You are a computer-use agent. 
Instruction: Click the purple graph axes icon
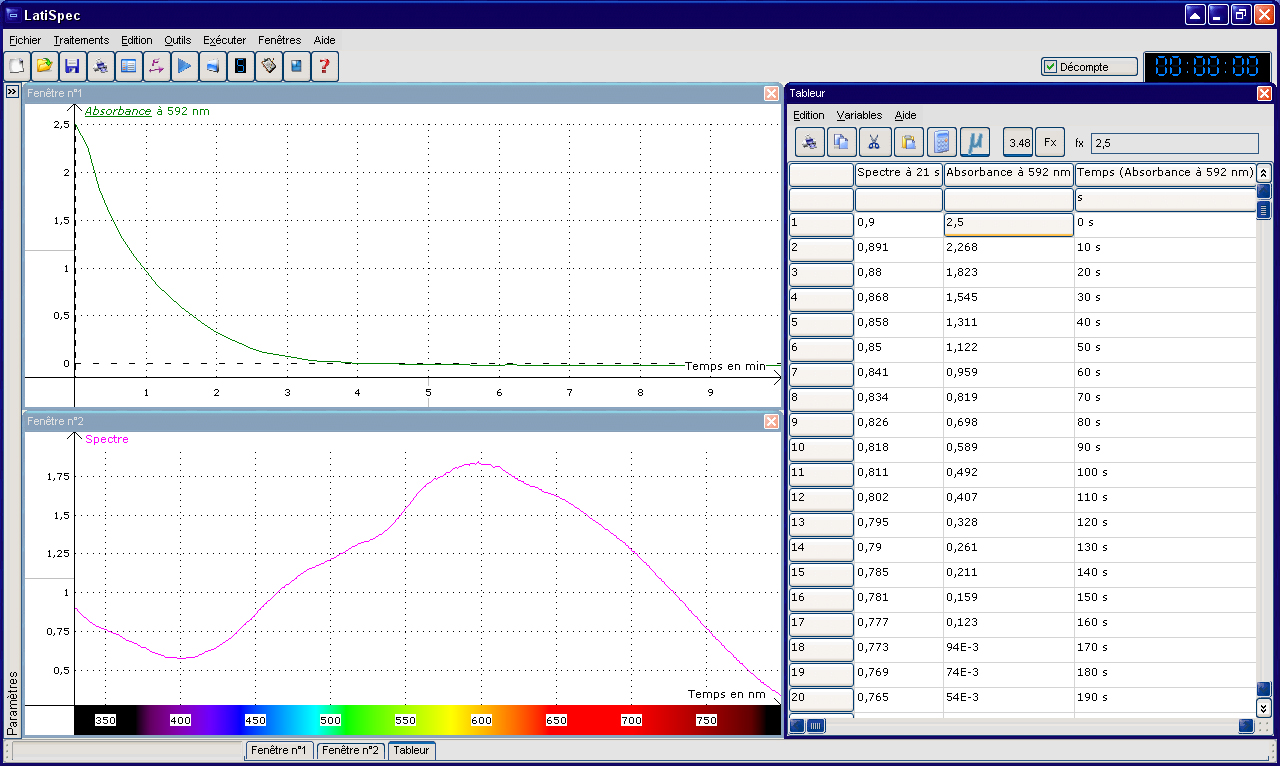click(156, 66)
